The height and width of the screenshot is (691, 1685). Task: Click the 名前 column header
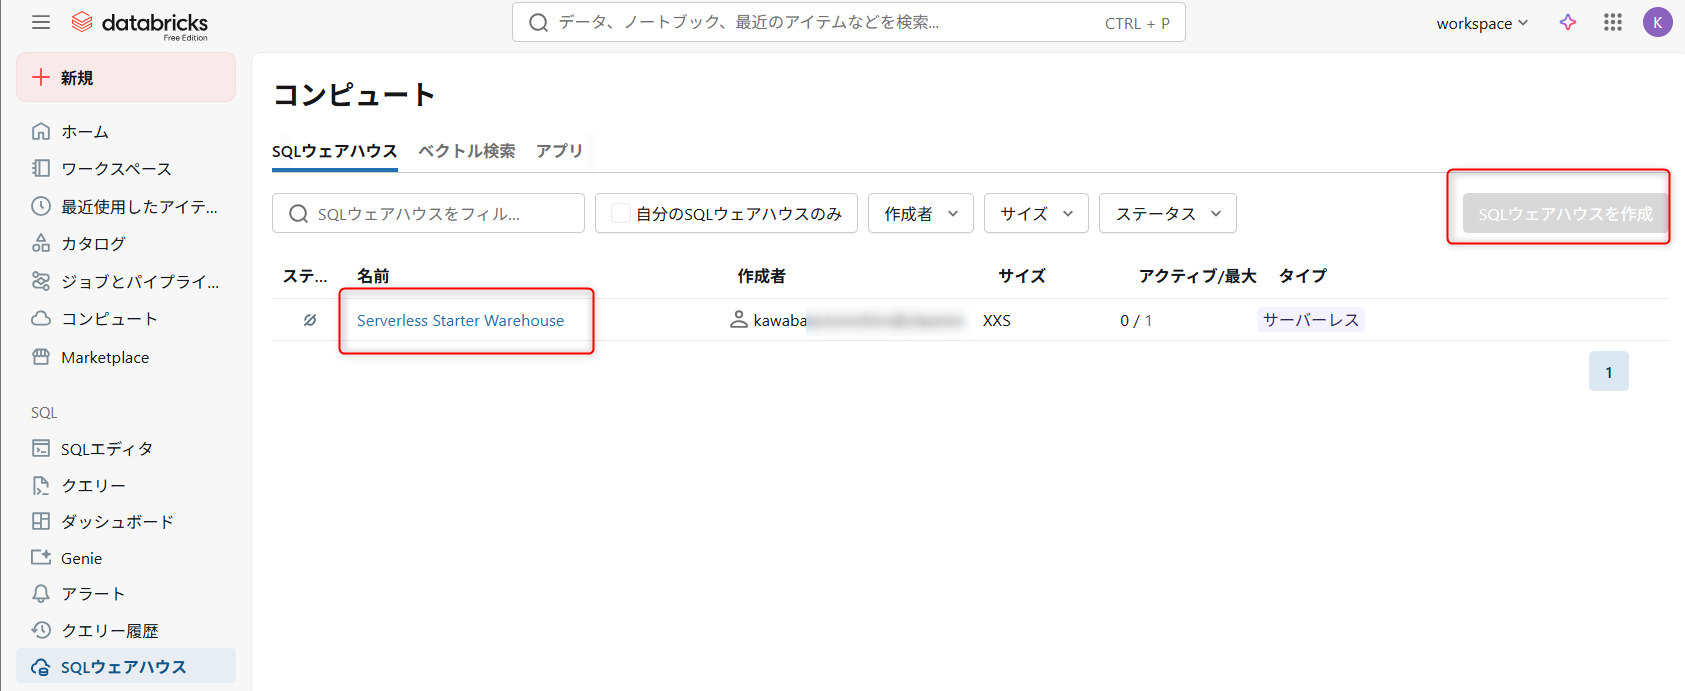coord(373,276)
